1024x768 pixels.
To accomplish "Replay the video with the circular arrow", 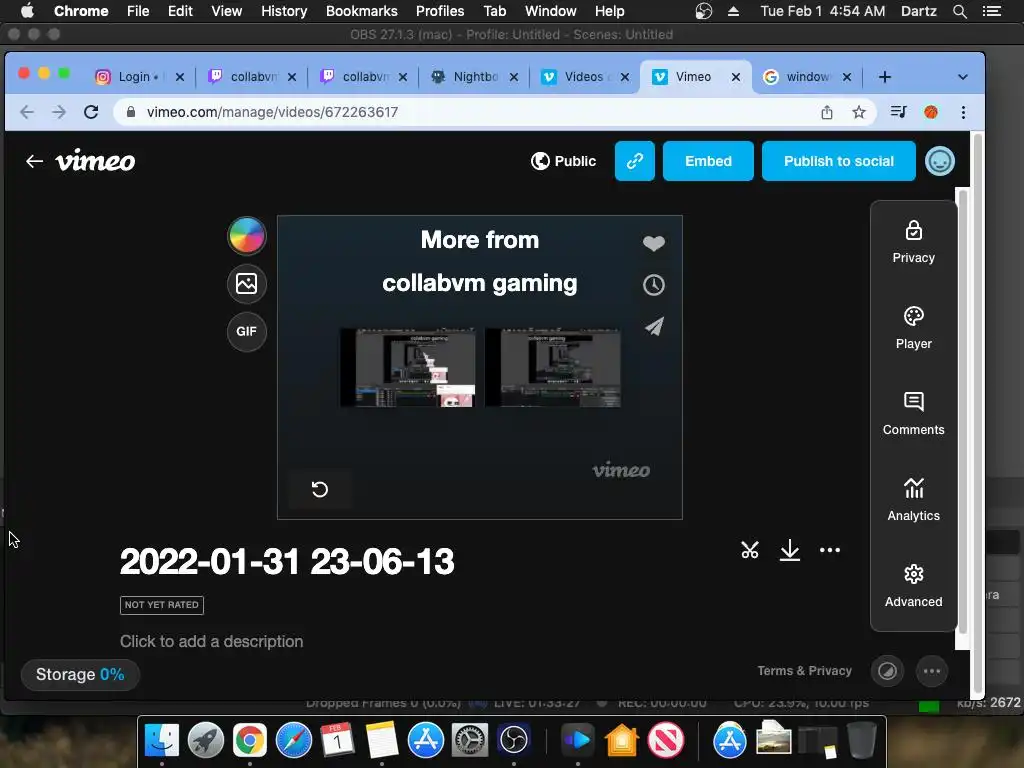I will [x=319, y=489].
